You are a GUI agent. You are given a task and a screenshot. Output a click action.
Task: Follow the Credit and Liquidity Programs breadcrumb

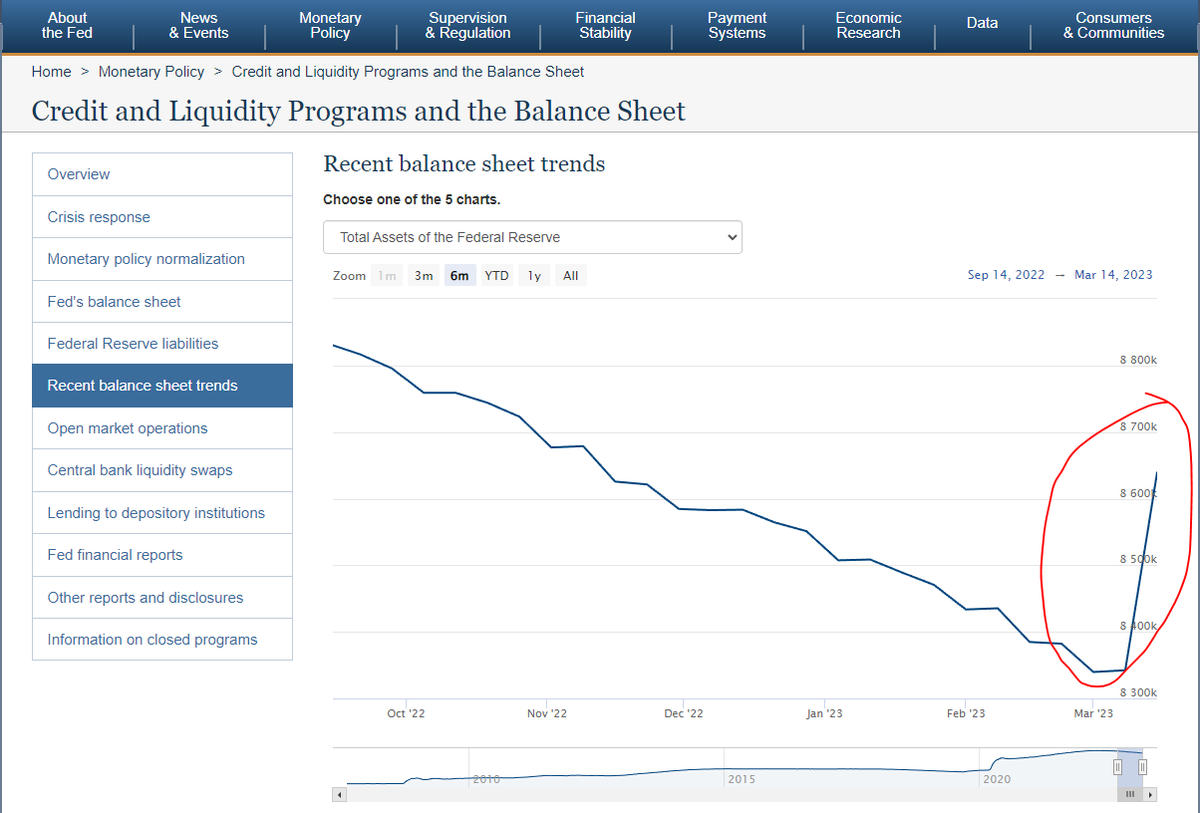click(x=408, y=72)
